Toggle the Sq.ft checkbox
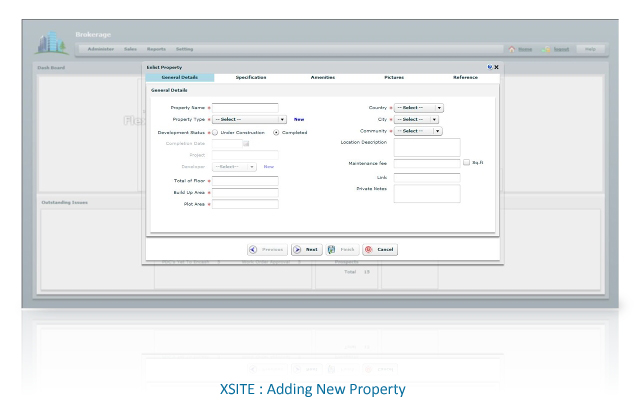The height and width of the screenshot is (414, 640). [x=466, y=162]
